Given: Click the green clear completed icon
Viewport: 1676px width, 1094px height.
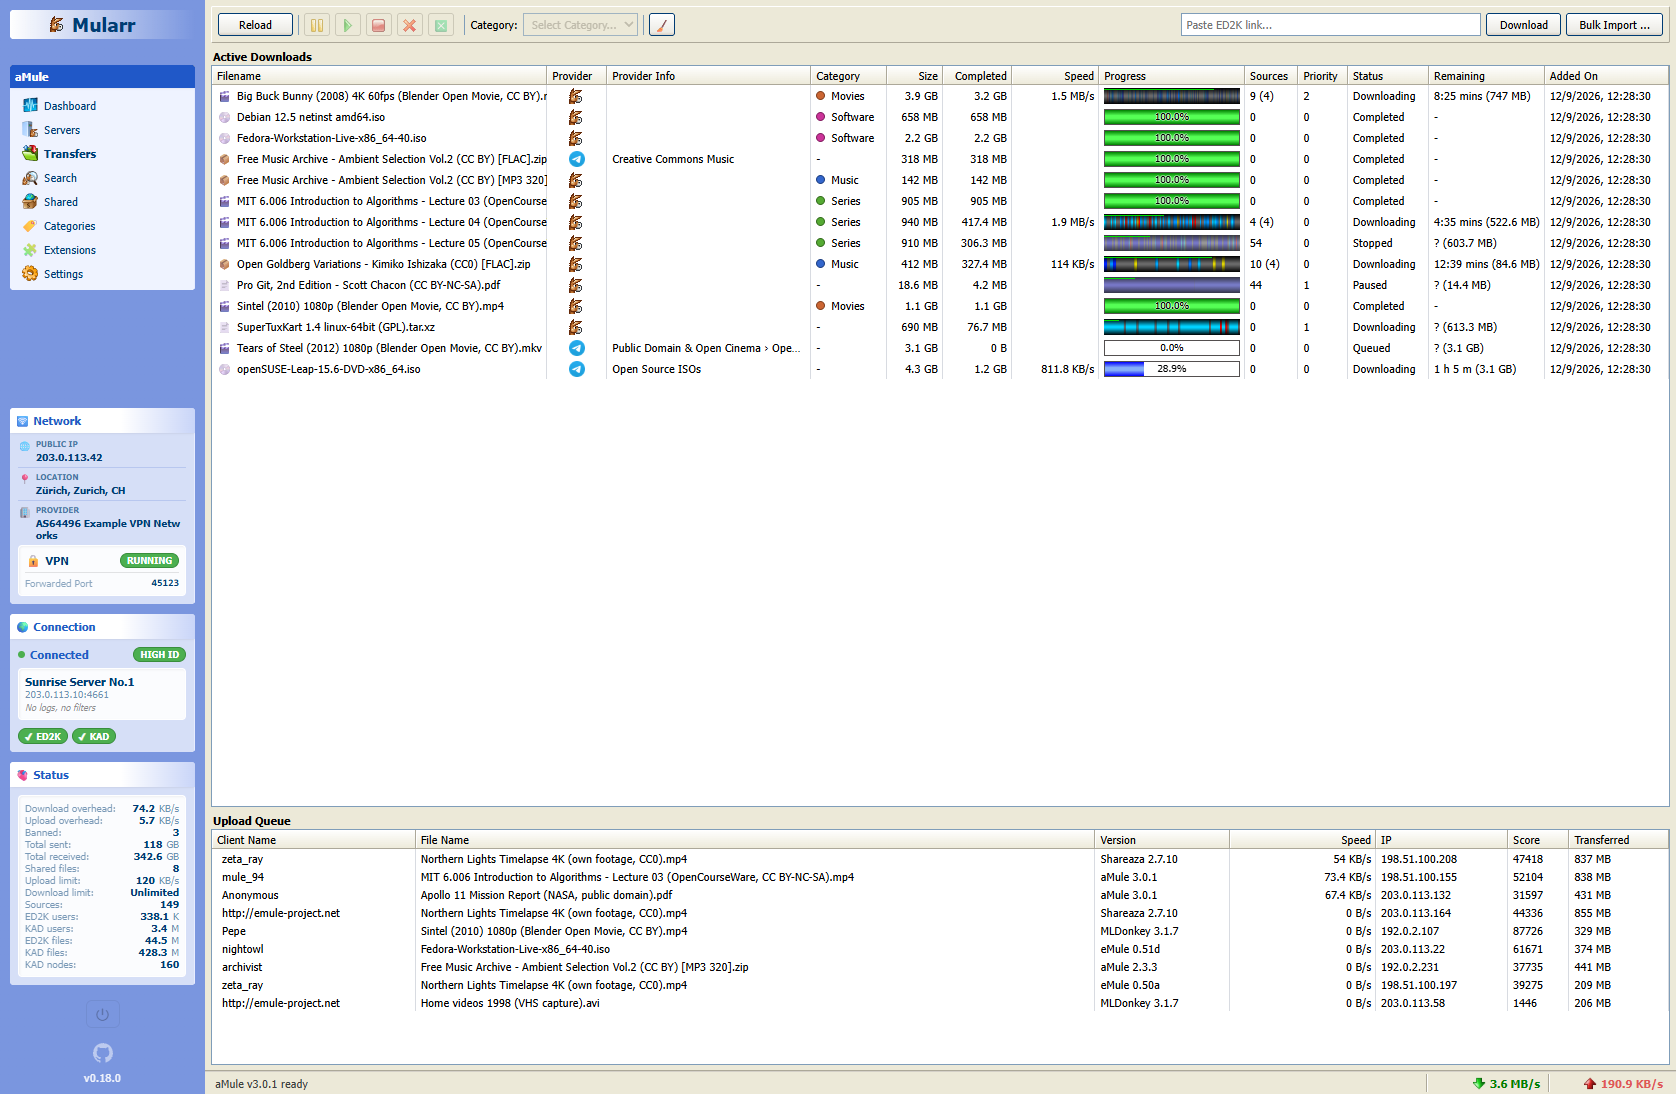Looking at the screenshot, I should coord(440,25).
